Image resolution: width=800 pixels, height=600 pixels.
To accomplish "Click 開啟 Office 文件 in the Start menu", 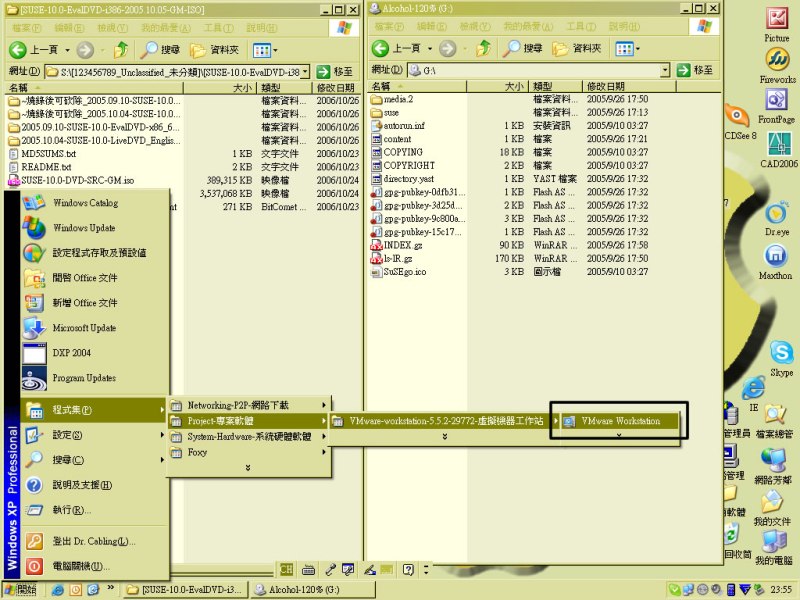I will (x=95, y=278).
